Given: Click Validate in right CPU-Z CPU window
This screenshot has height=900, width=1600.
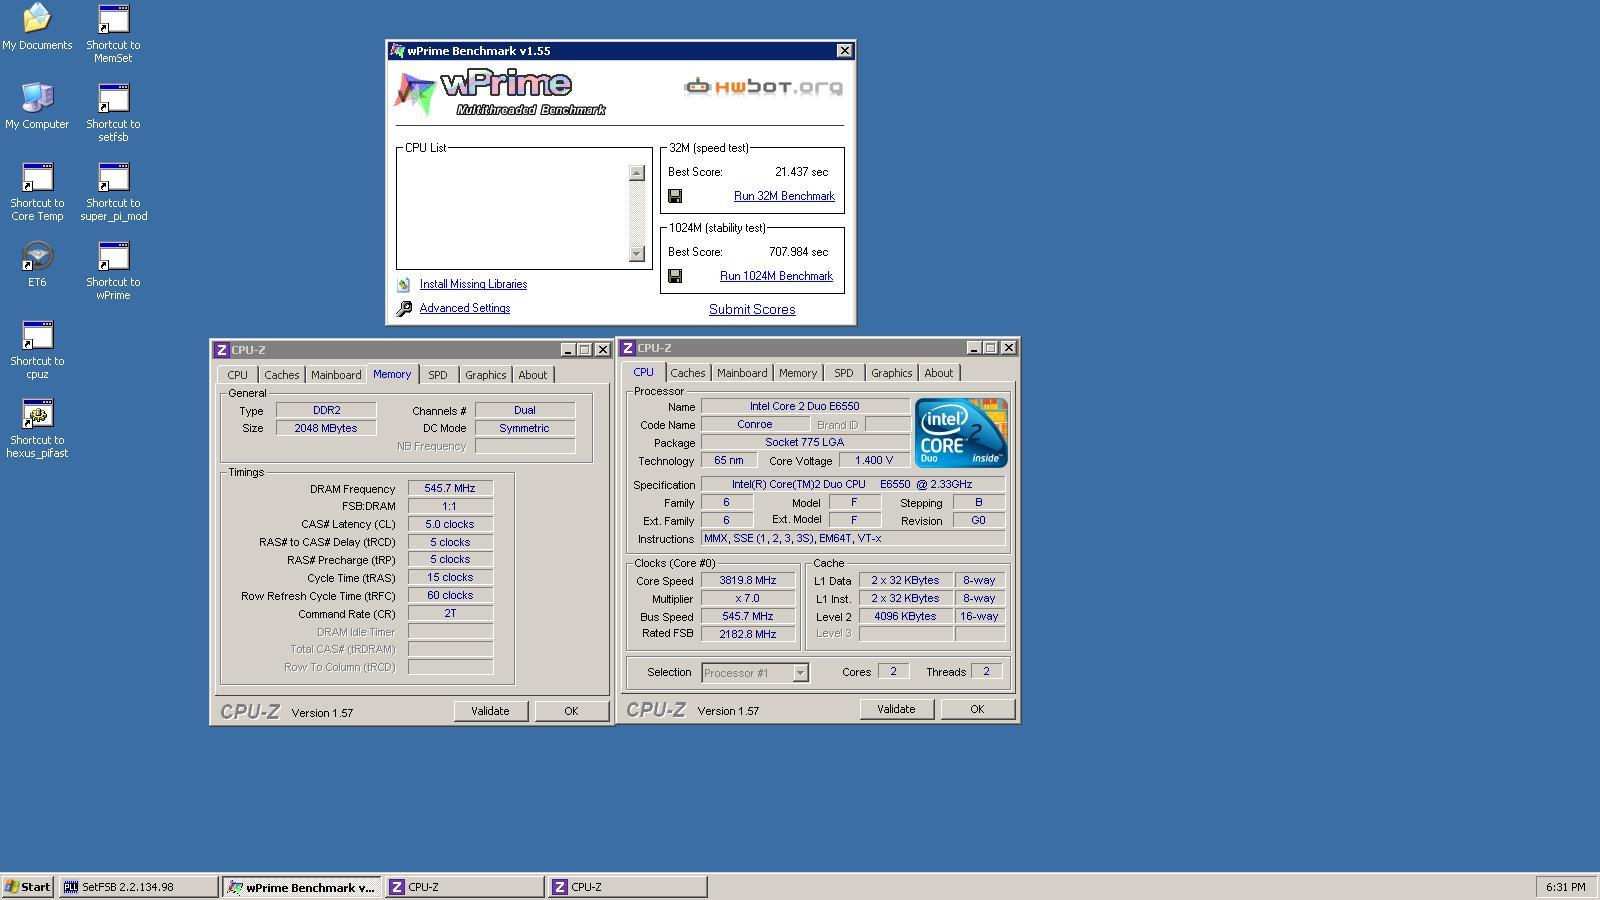Looking at the screenshot, I should [896, 709].
